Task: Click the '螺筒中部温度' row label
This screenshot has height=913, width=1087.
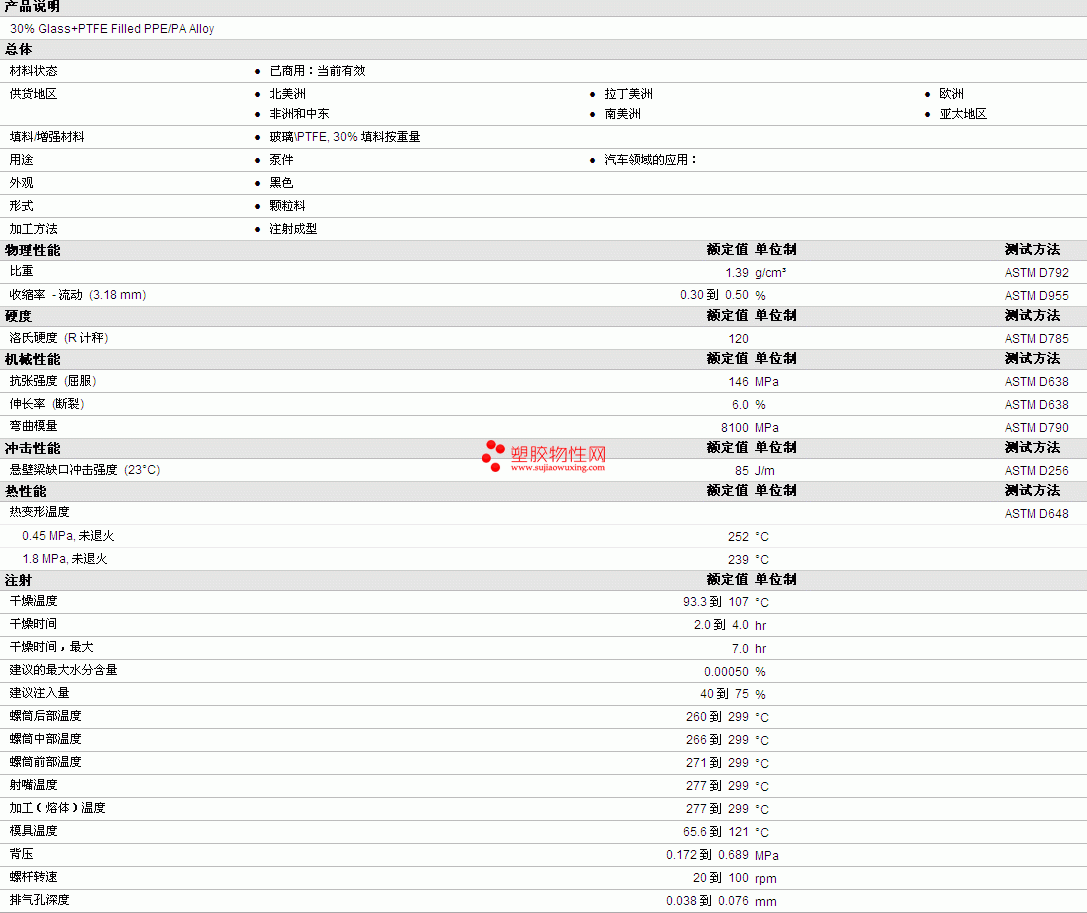Action: [45, 738]
